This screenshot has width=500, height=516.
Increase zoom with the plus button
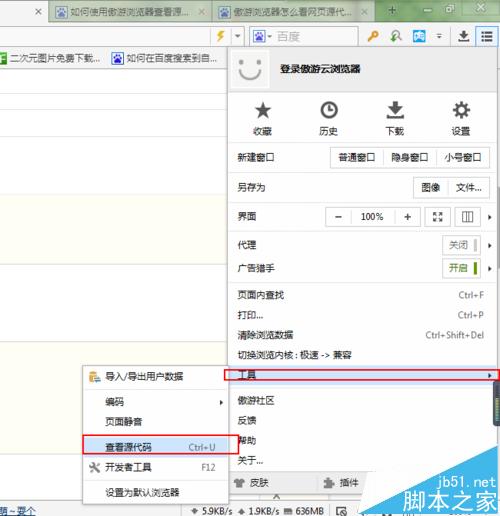pyautogui.click(x=407, y=217)
